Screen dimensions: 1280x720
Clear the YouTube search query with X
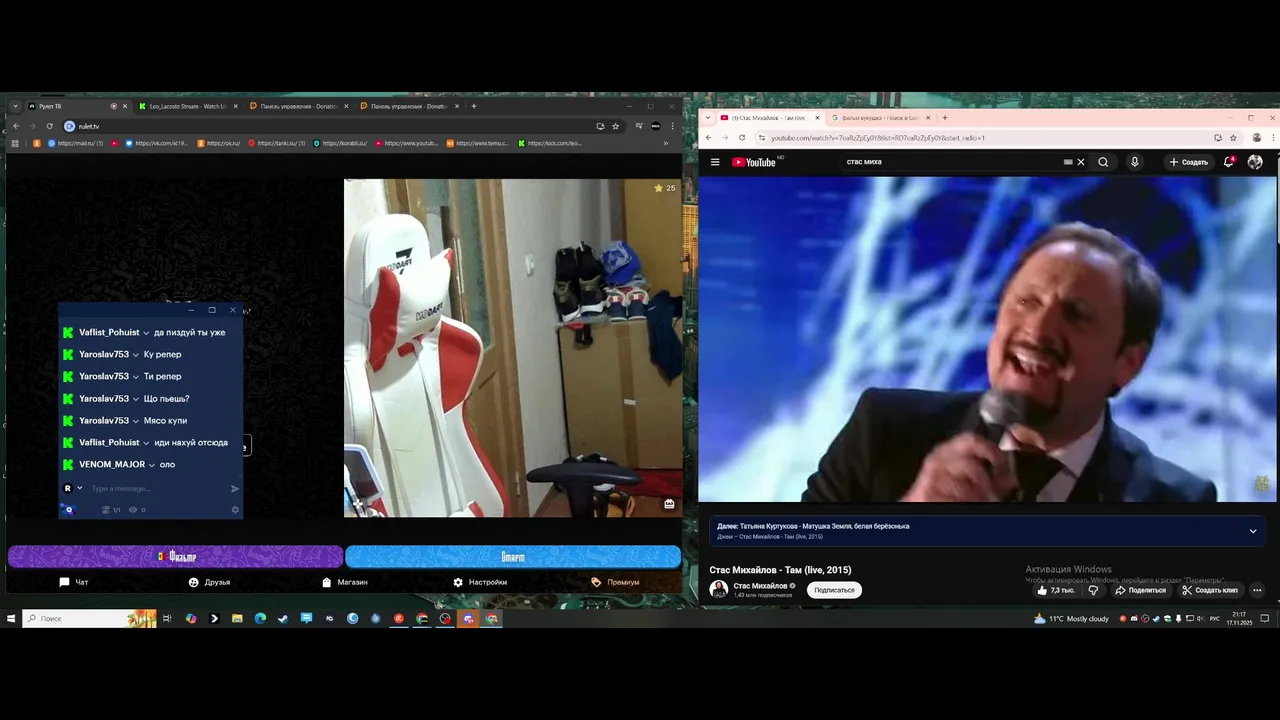pyautogui.click(x=1080, y=162)
